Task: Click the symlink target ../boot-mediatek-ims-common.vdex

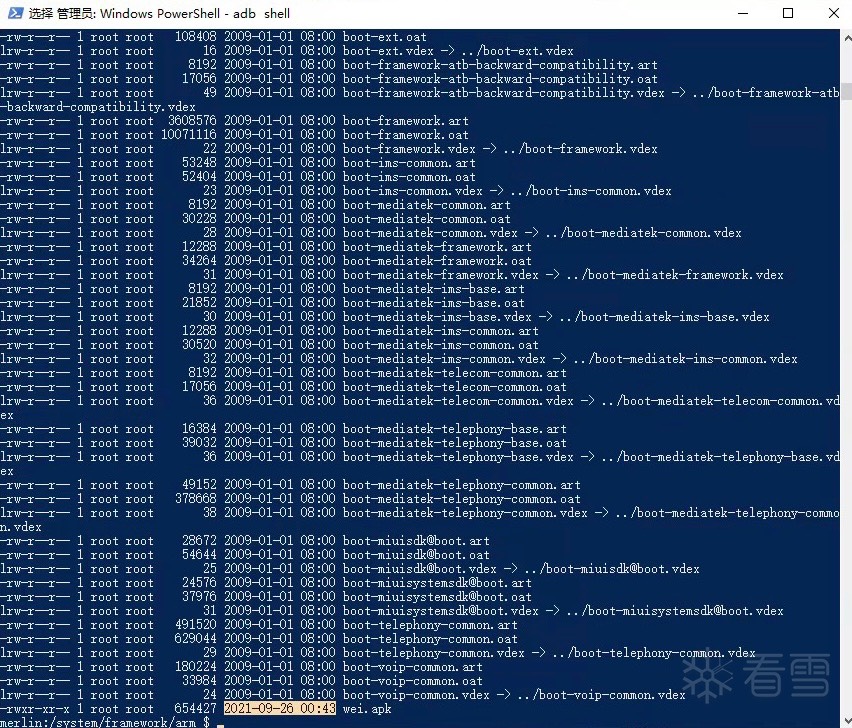Action: coord(686,359)
